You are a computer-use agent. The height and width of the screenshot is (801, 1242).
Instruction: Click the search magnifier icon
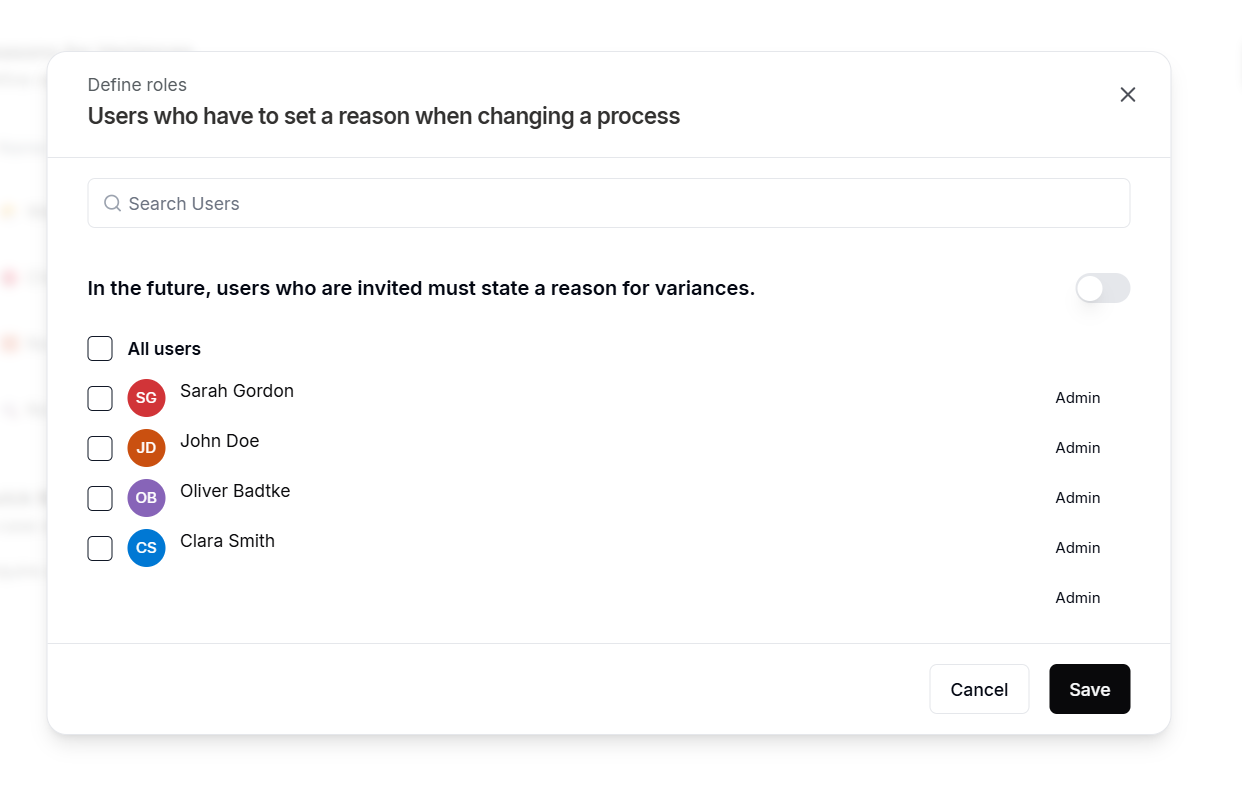[x=113, y=204]
